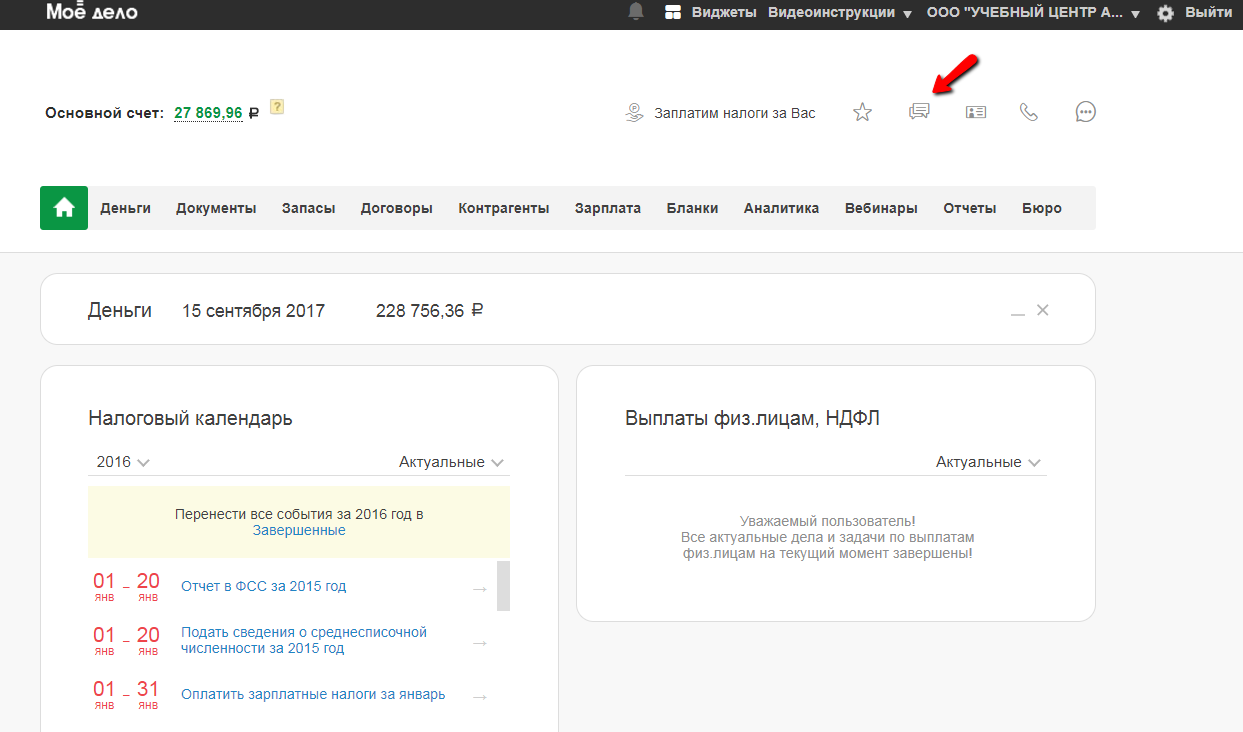Click the 15 сентября 2017 date
Image resolution: width=1243 pixels, height=732 pixels.
(x=253, y=311)
